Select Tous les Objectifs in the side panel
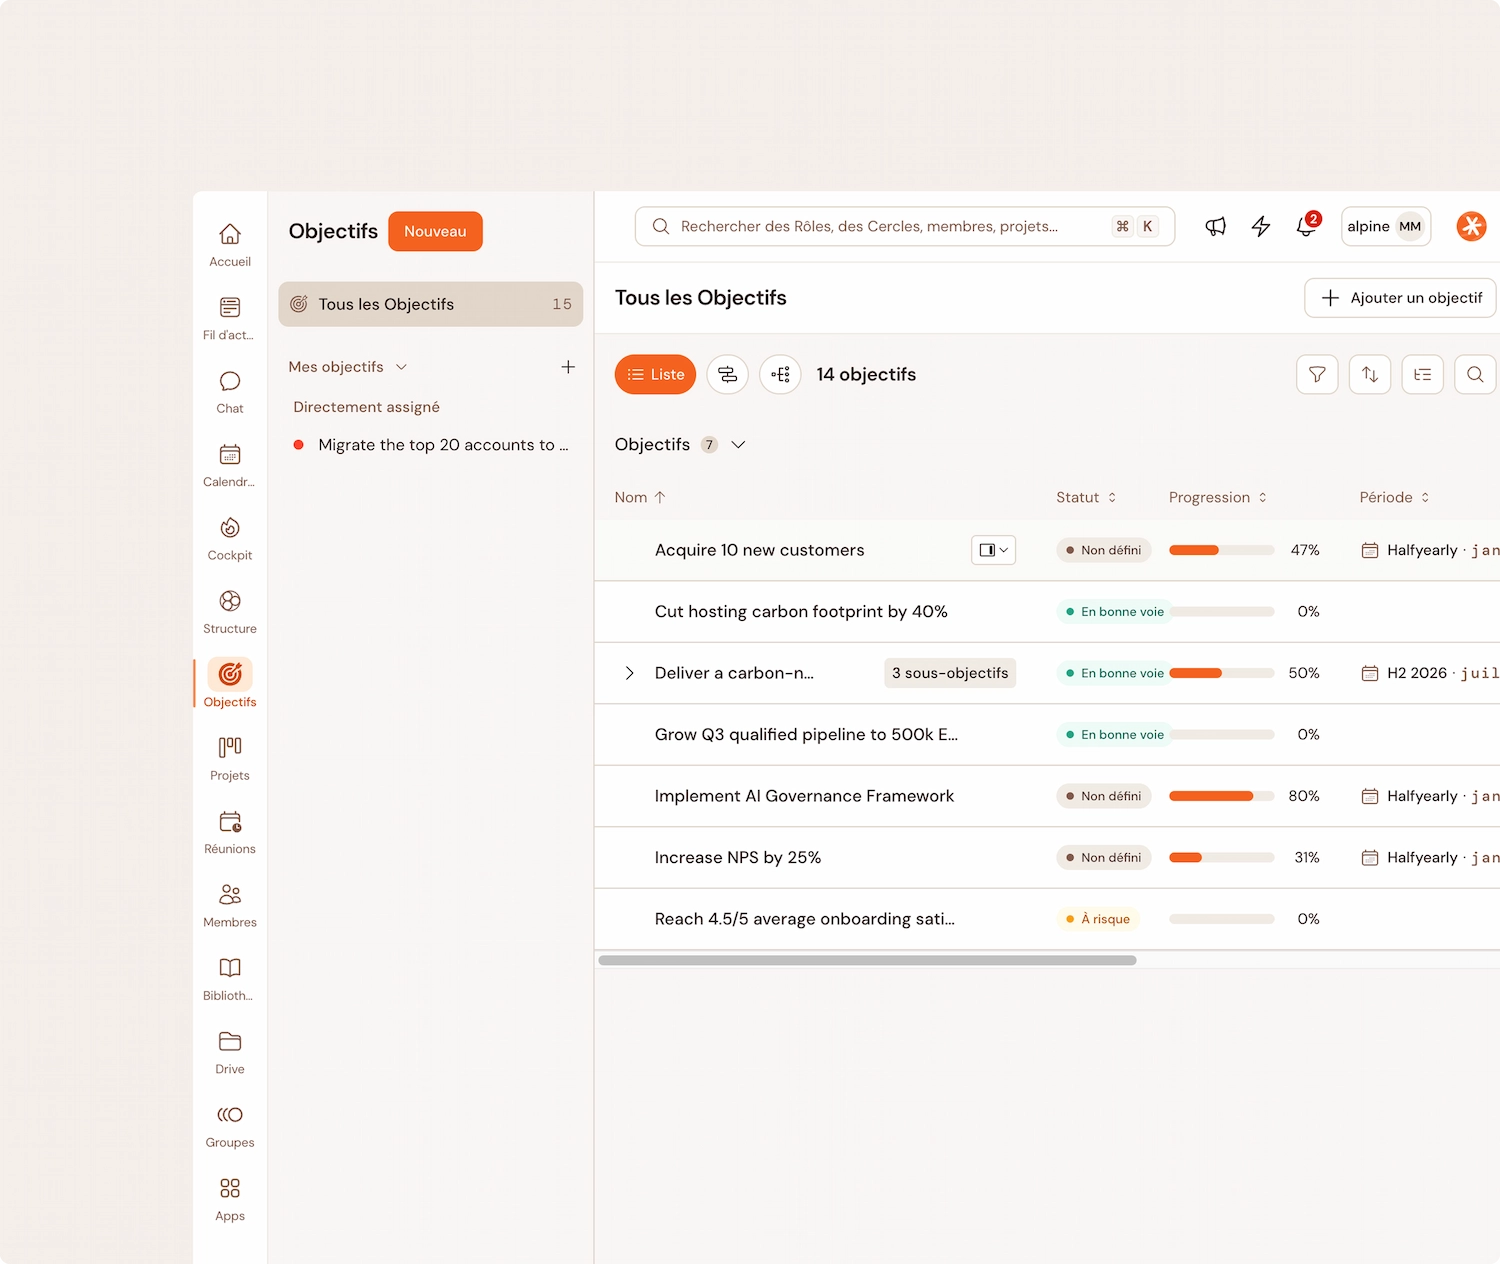Viewport: 1500px width, 1264px height. point(431,304)
